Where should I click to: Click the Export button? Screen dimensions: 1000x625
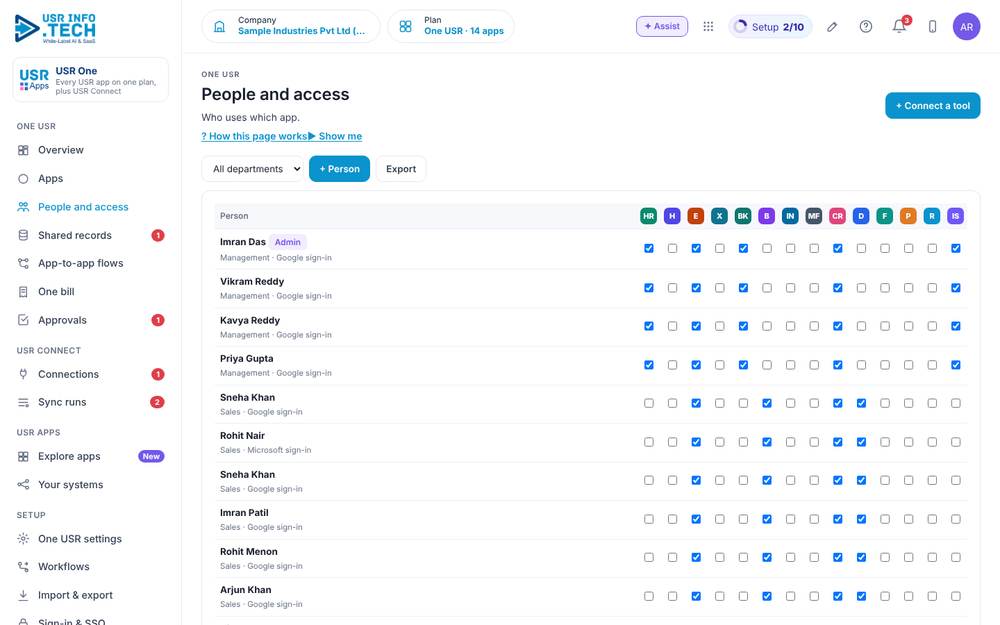point(401,169)
